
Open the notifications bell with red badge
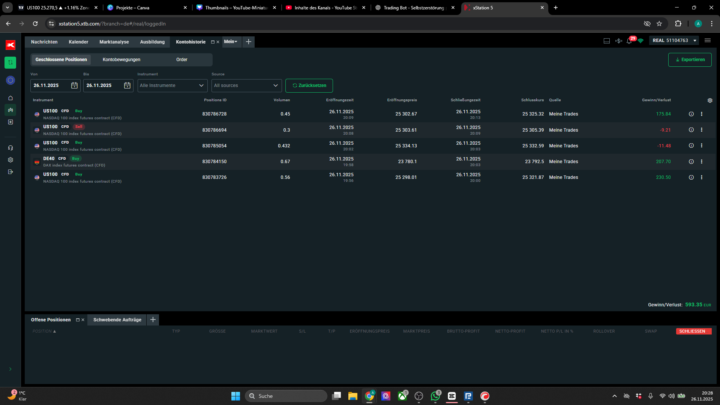pyautogui.click(x=630, y=40)
